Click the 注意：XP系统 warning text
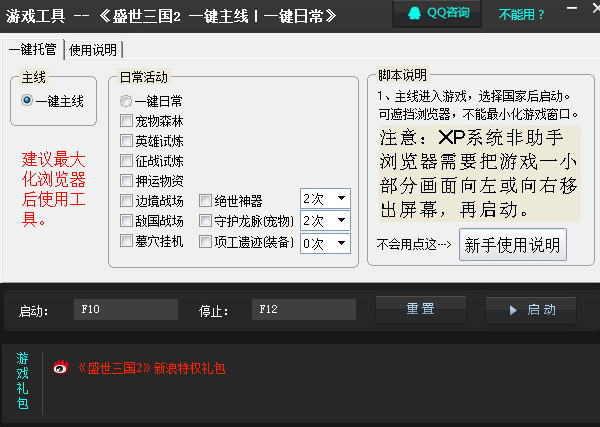Screen dimensions: 600x427 (479, 173)
